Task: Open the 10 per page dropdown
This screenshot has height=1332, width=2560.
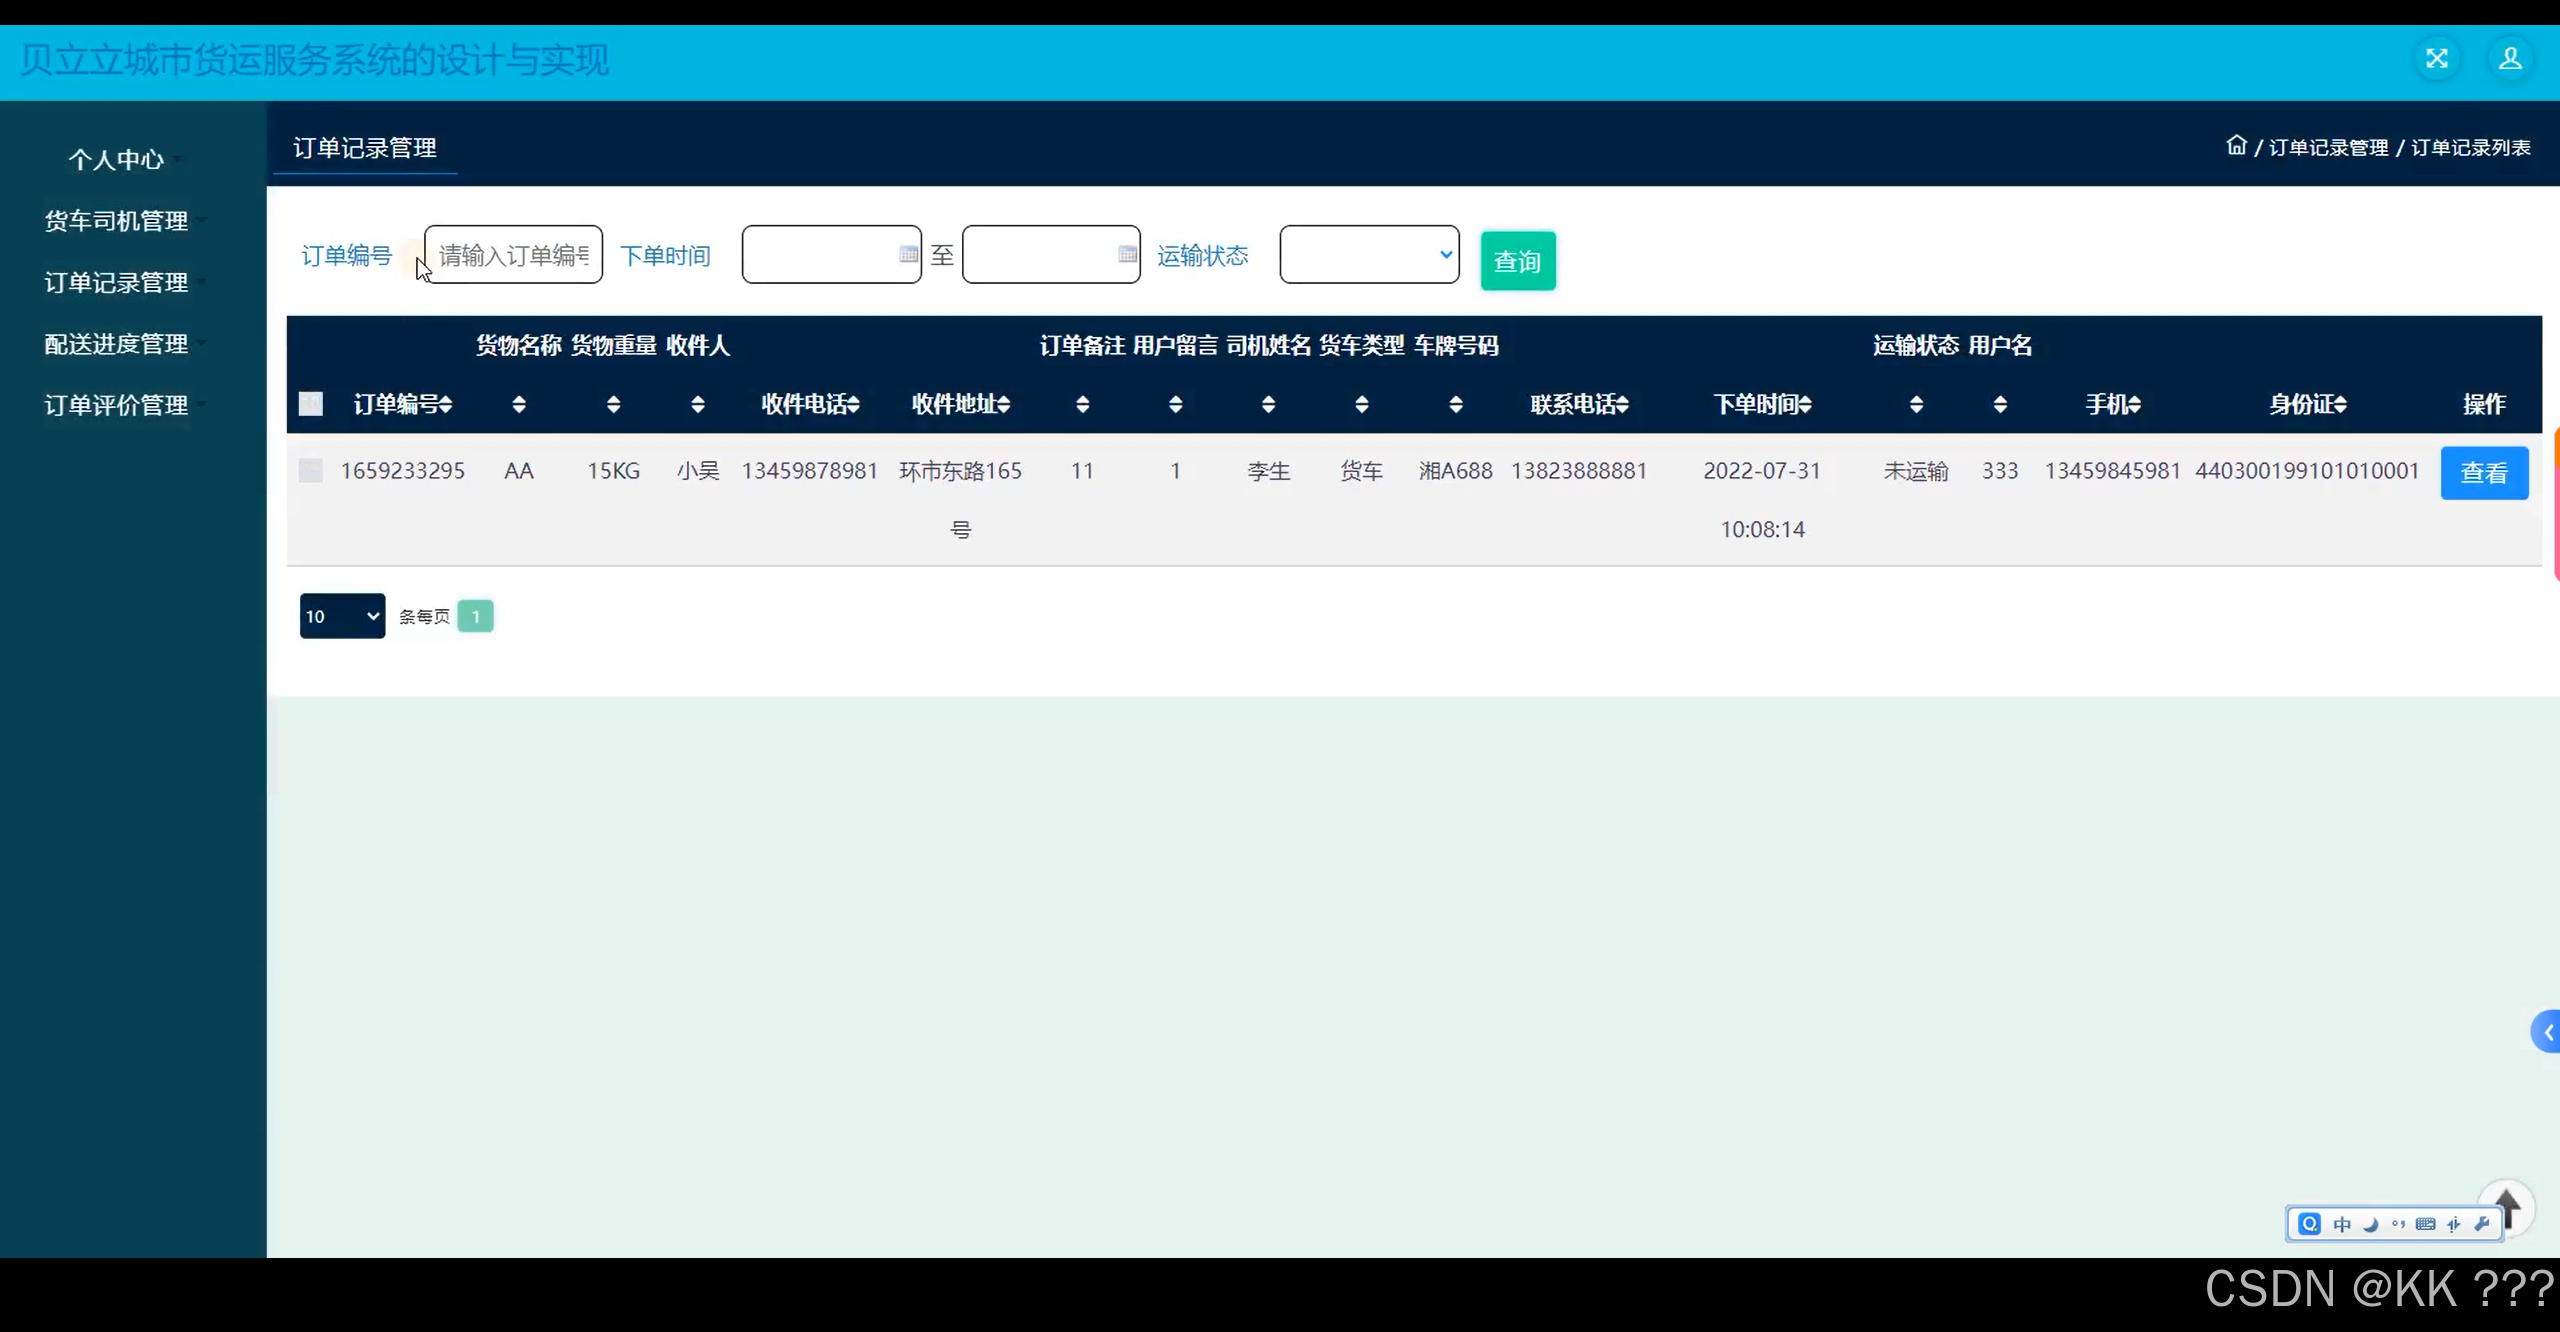Action: click(342, 616)
